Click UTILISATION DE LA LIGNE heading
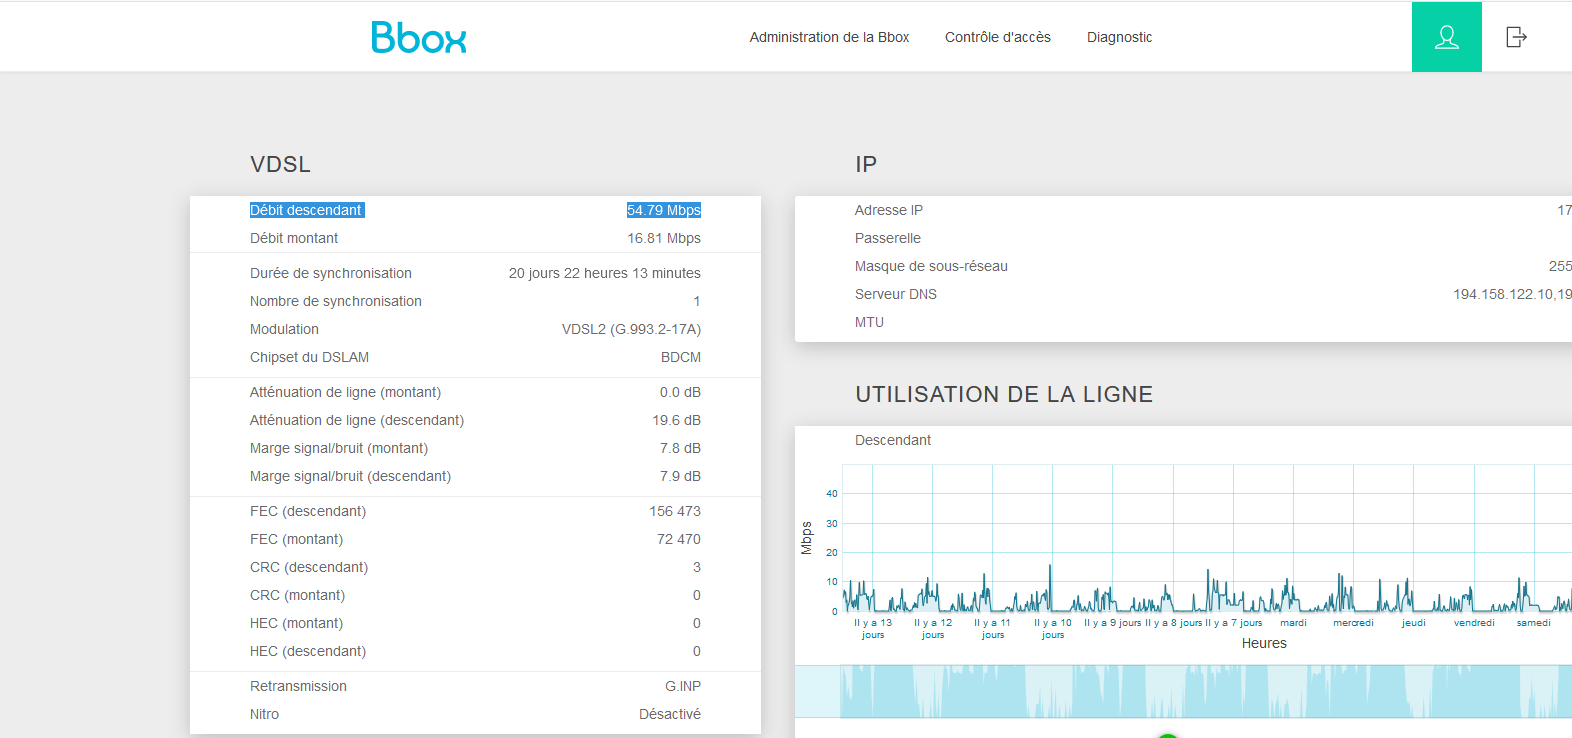The image size is (1572, 738). 1004,394
